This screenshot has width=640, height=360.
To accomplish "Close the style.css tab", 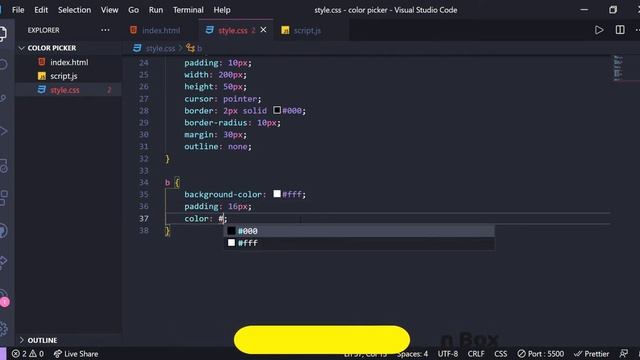I will (x=264, y=30).
